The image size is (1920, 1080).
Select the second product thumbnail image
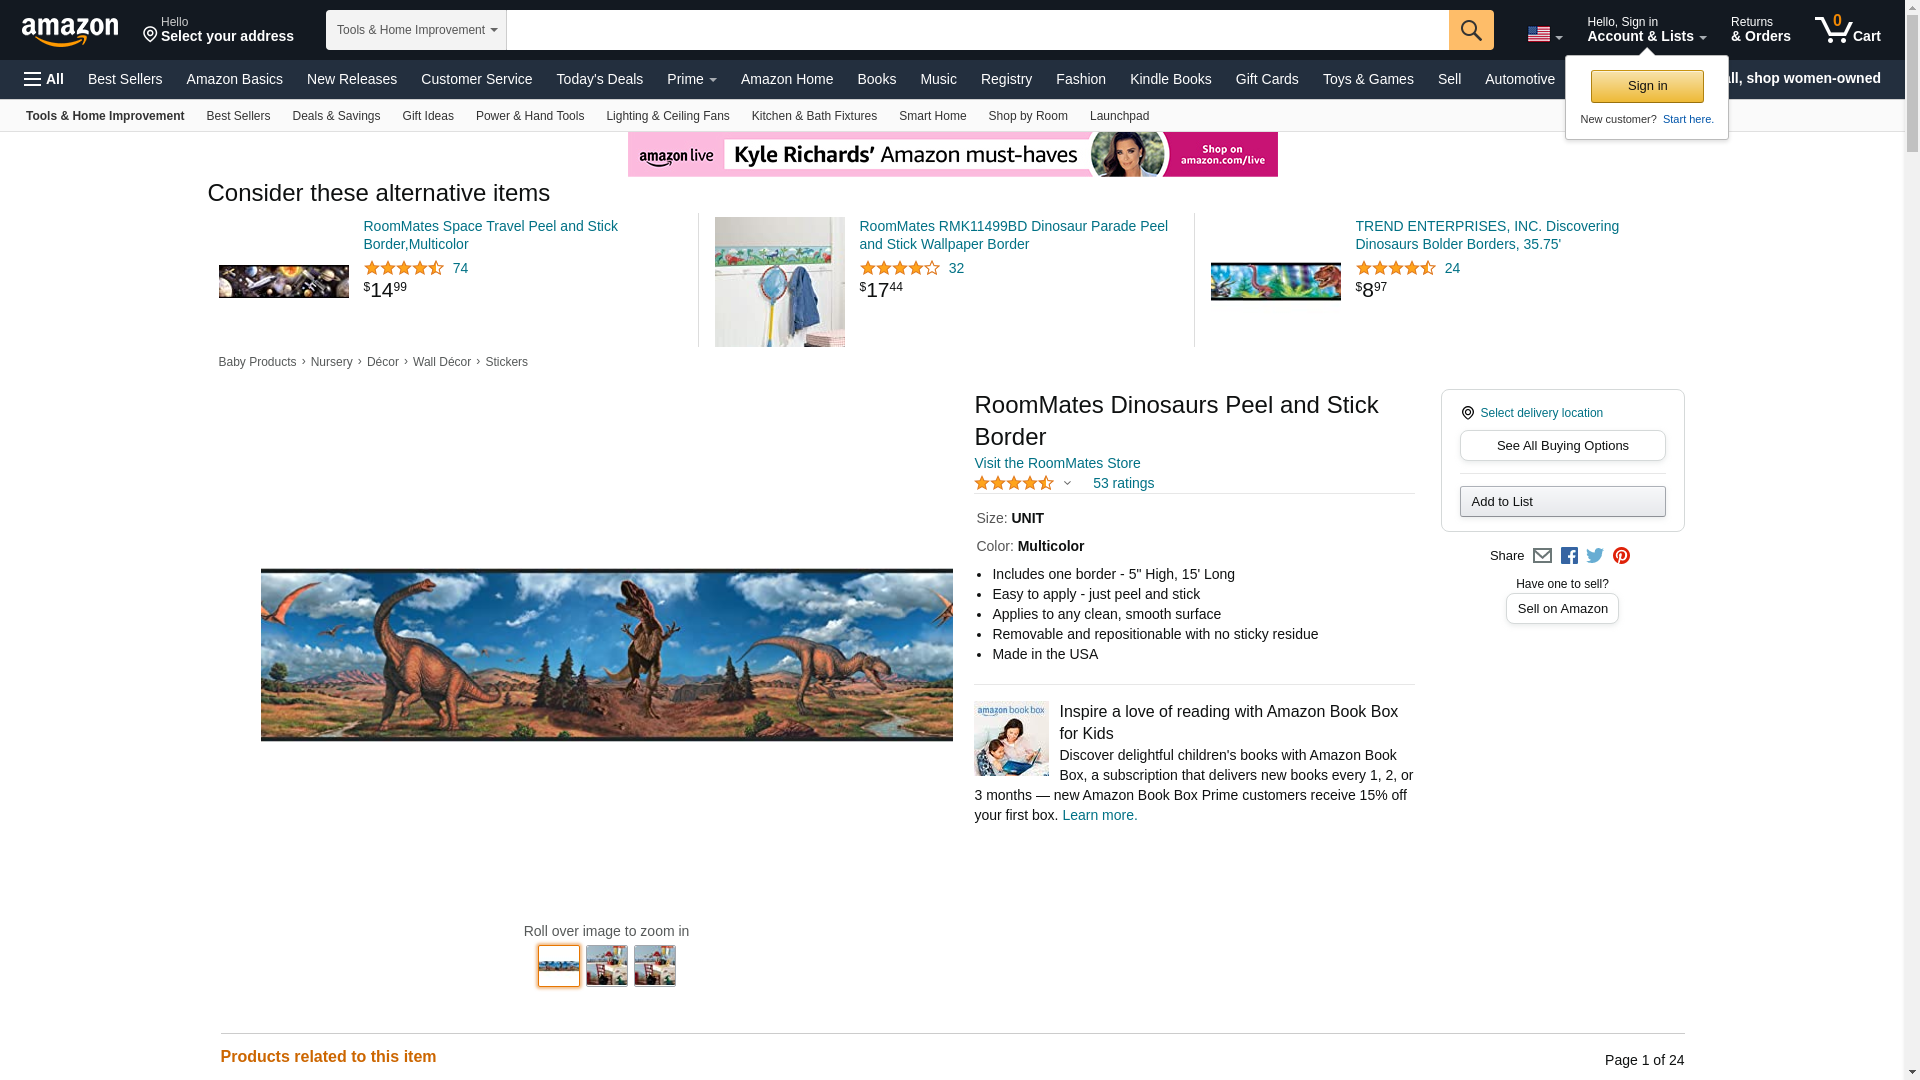pyautogui.click(x=606, y=966)
